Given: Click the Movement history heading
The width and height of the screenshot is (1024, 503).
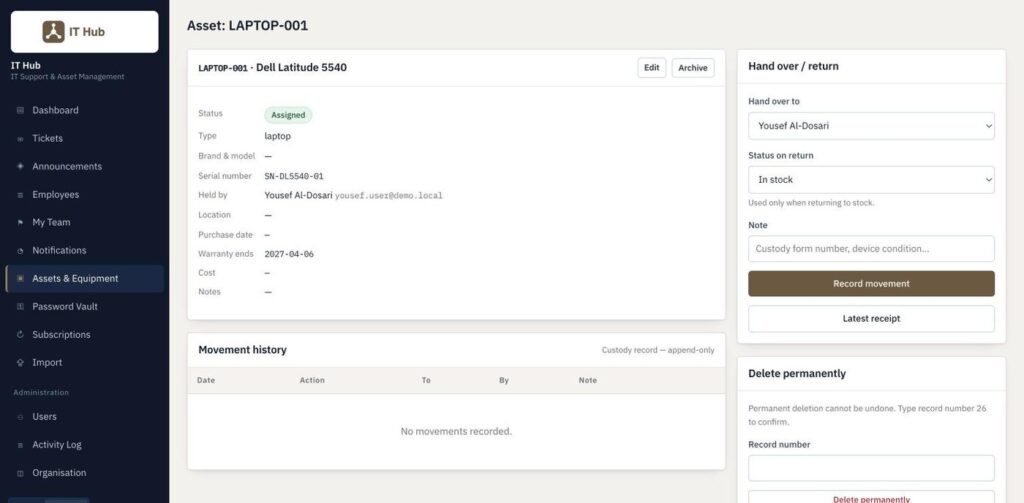Looking at the screenshot, I should point(242,350).
